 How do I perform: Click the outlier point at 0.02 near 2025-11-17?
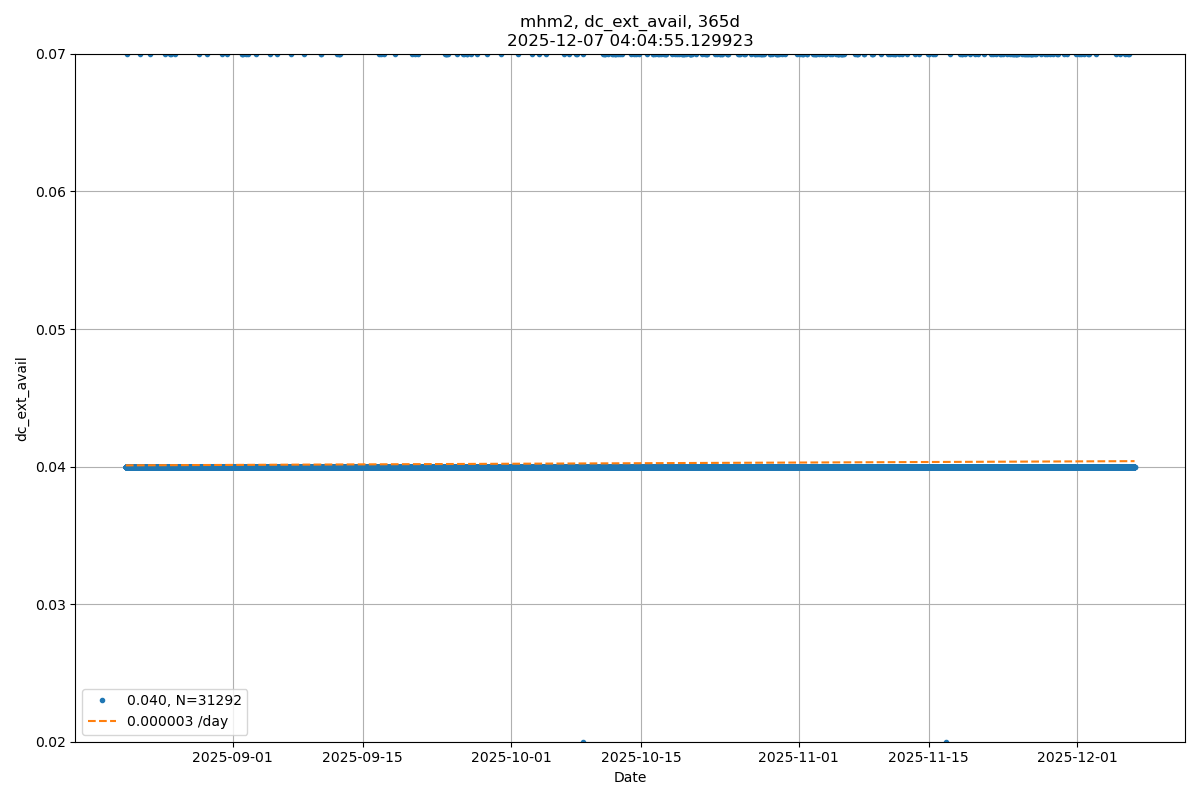click(x=946, y=742)
